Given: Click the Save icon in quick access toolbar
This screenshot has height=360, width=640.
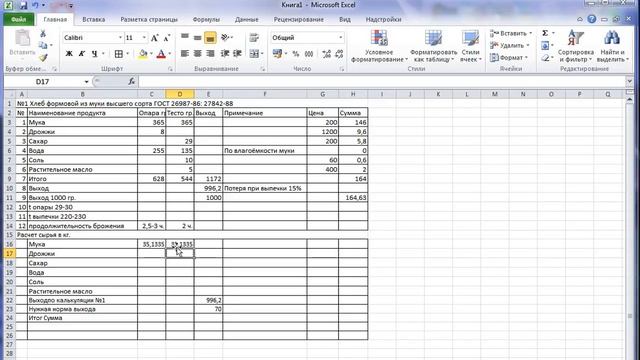Looking at the screenshot, I should [x=23, y=6].
